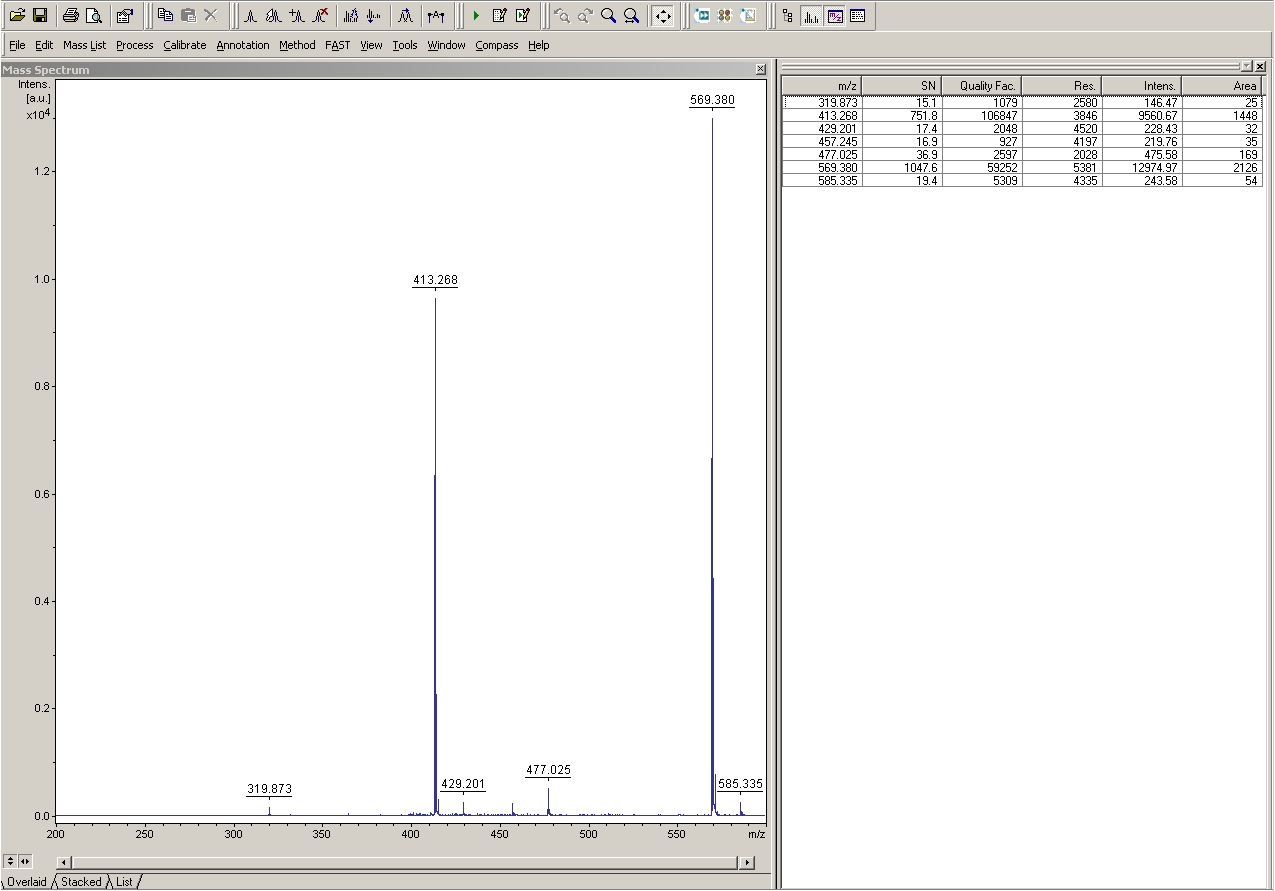The width and height of the screenshot is (1275, 891).
Task: Toggle the spectrum view toolbar button
Action: [811, 16]
